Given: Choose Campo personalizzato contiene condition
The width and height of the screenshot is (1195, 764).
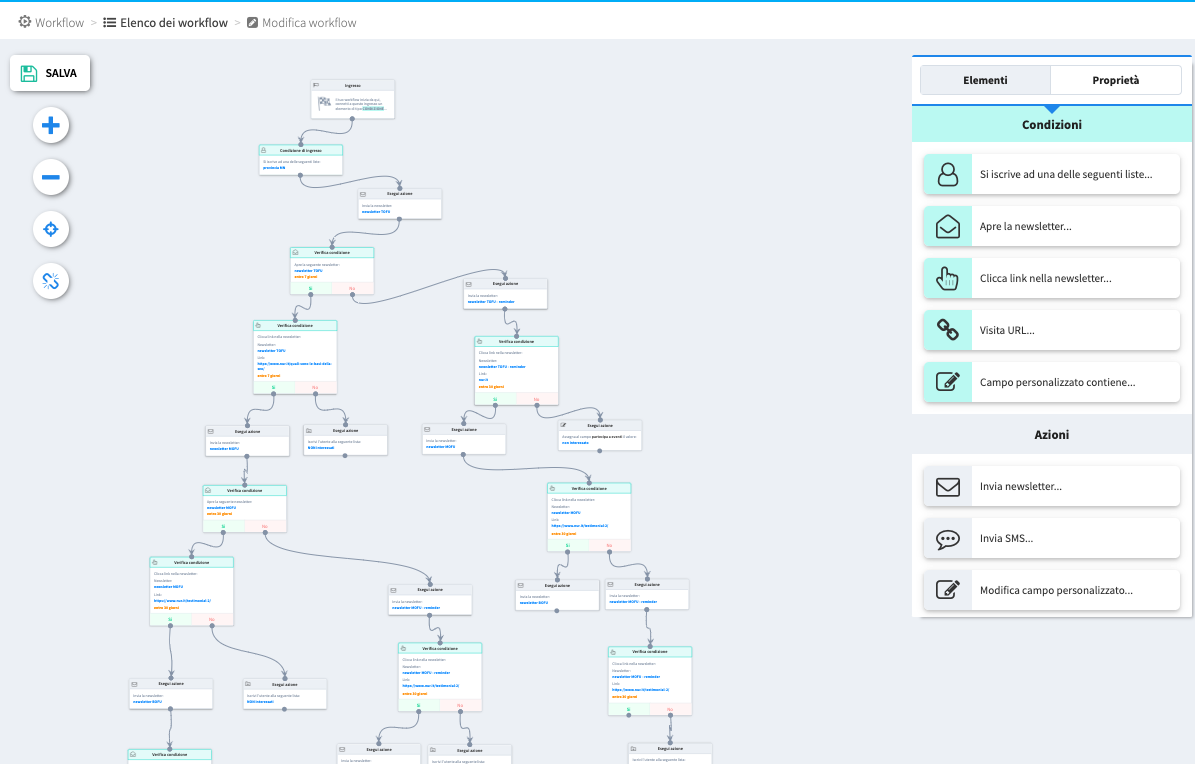Looking at the screenshot, I should click(x=1057, y=382).
